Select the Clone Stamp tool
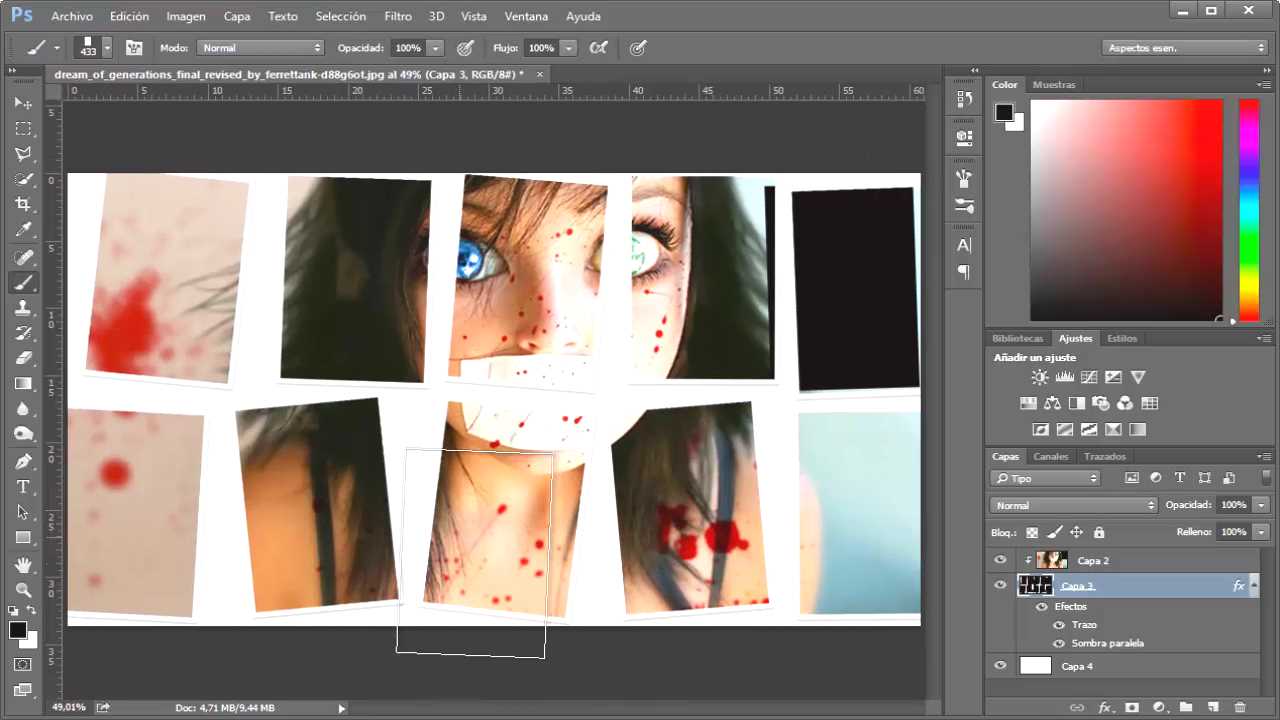 (x=23, y=308)
